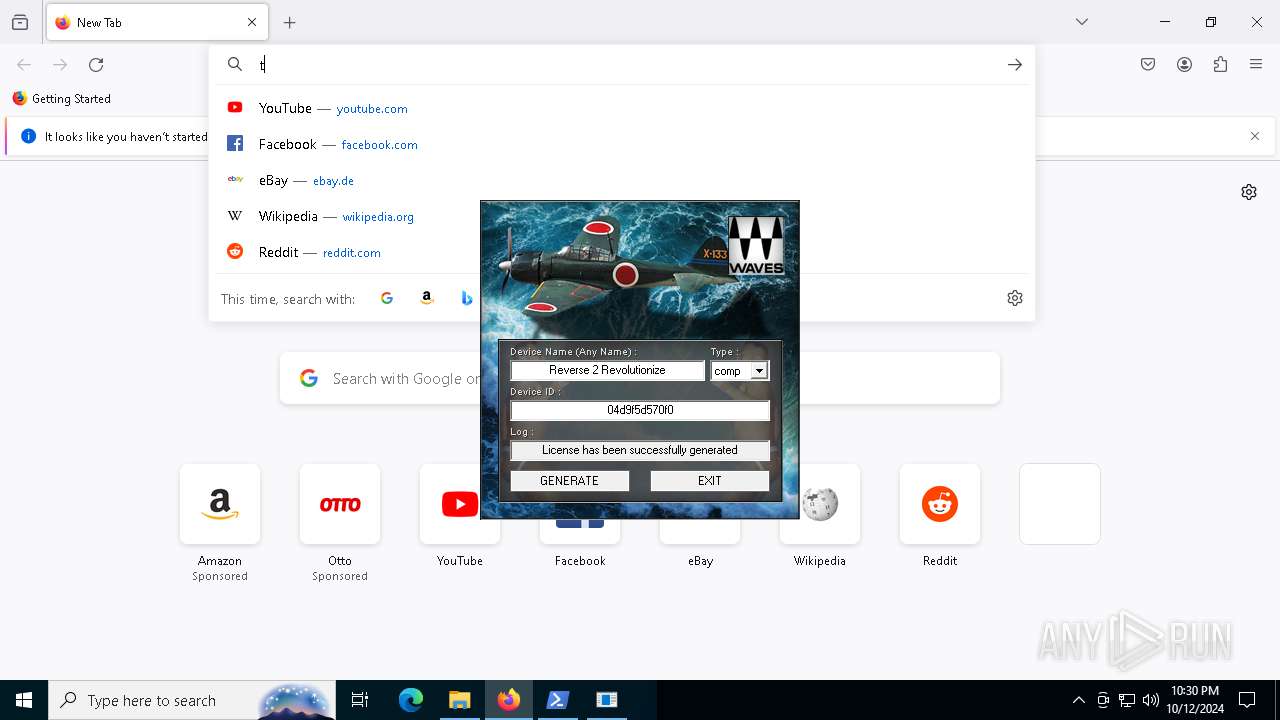Click the Waves logo in keygen
1280x720 pixels.
tap(756, 245)
